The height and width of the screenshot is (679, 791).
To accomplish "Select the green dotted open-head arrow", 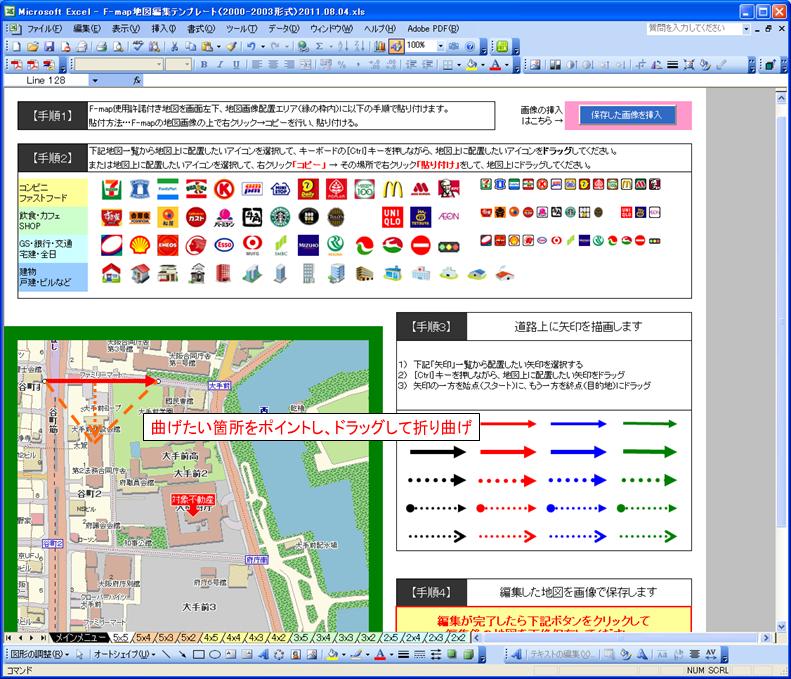I will pos(648,536).
